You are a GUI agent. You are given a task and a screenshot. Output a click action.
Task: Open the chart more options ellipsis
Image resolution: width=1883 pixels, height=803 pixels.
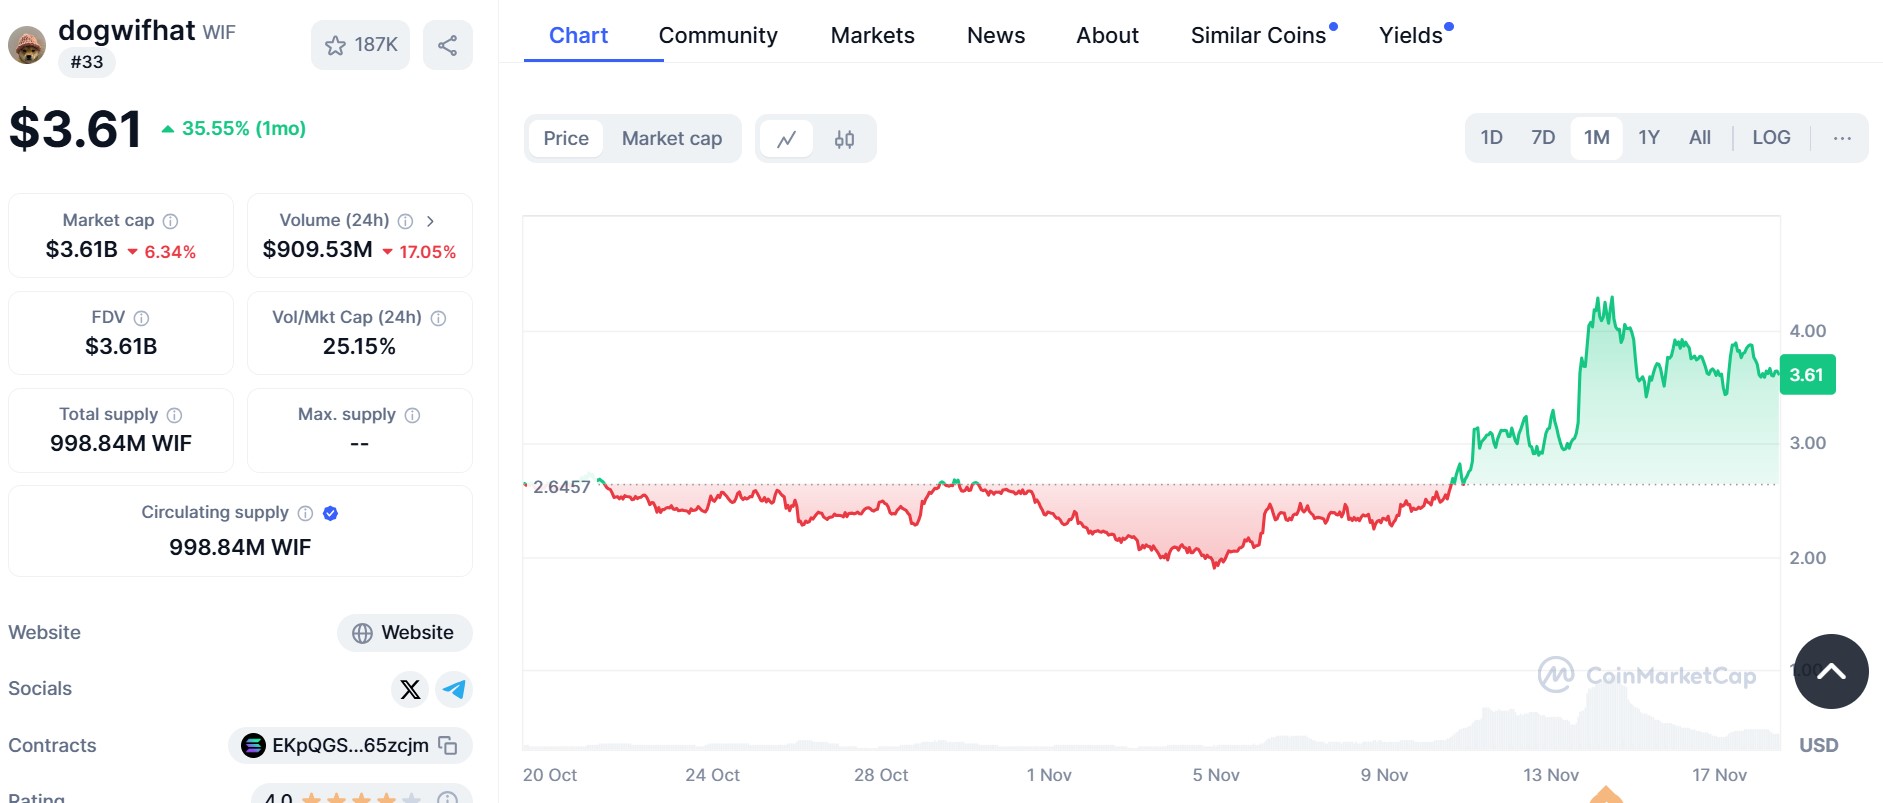coord(1842,138)
